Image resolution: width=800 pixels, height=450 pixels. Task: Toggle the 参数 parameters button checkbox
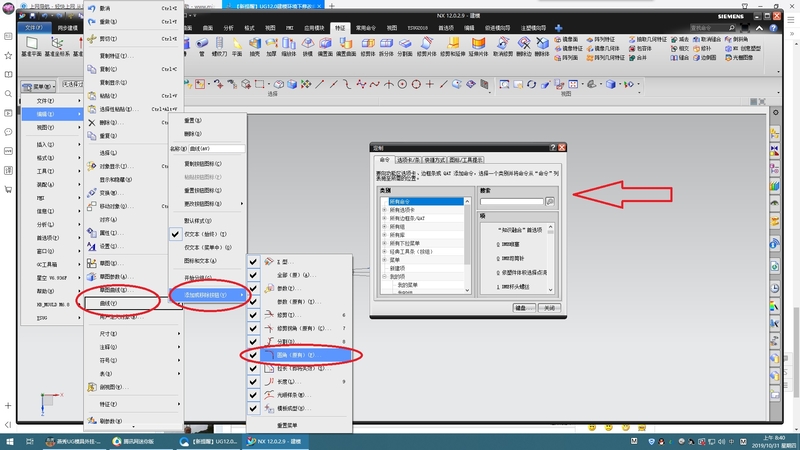coord(253,288)
